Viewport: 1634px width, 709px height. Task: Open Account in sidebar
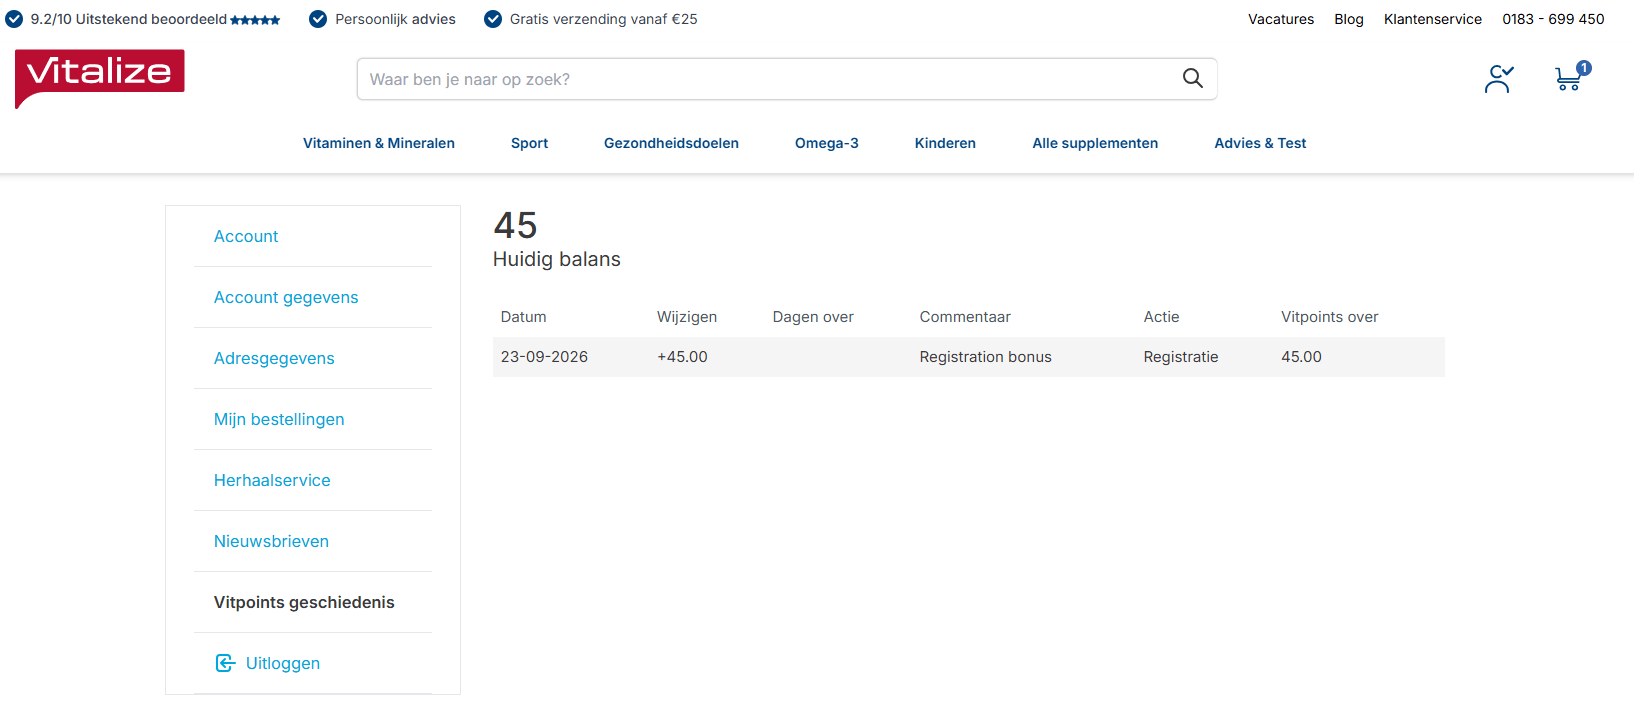point(246,236)
